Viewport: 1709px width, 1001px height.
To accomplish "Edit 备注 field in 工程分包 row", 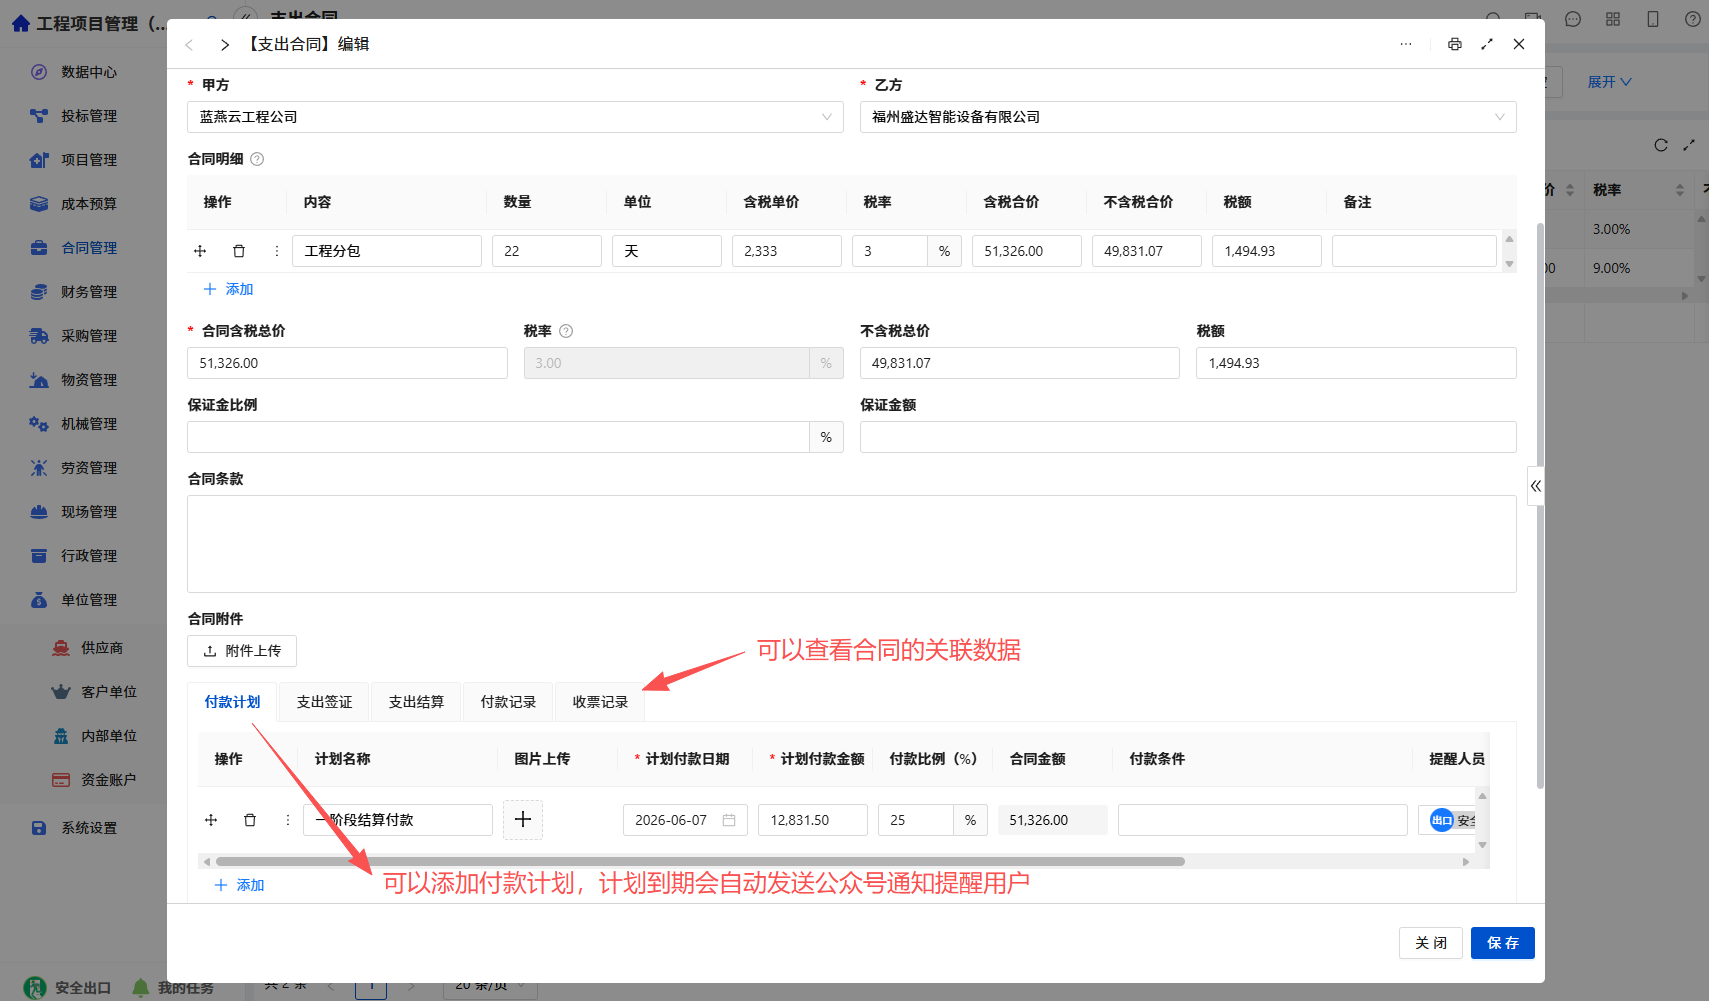I will (1414, 251).
